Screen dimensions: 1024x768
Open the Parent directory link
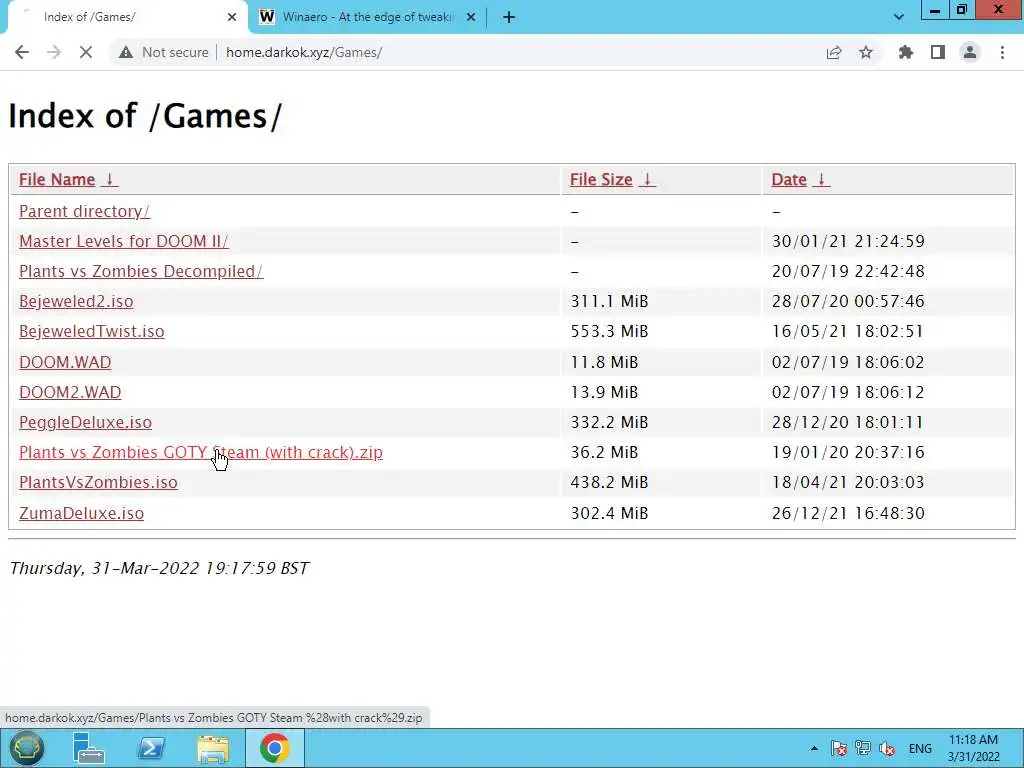pyautogui.click(x=84, y=211)
